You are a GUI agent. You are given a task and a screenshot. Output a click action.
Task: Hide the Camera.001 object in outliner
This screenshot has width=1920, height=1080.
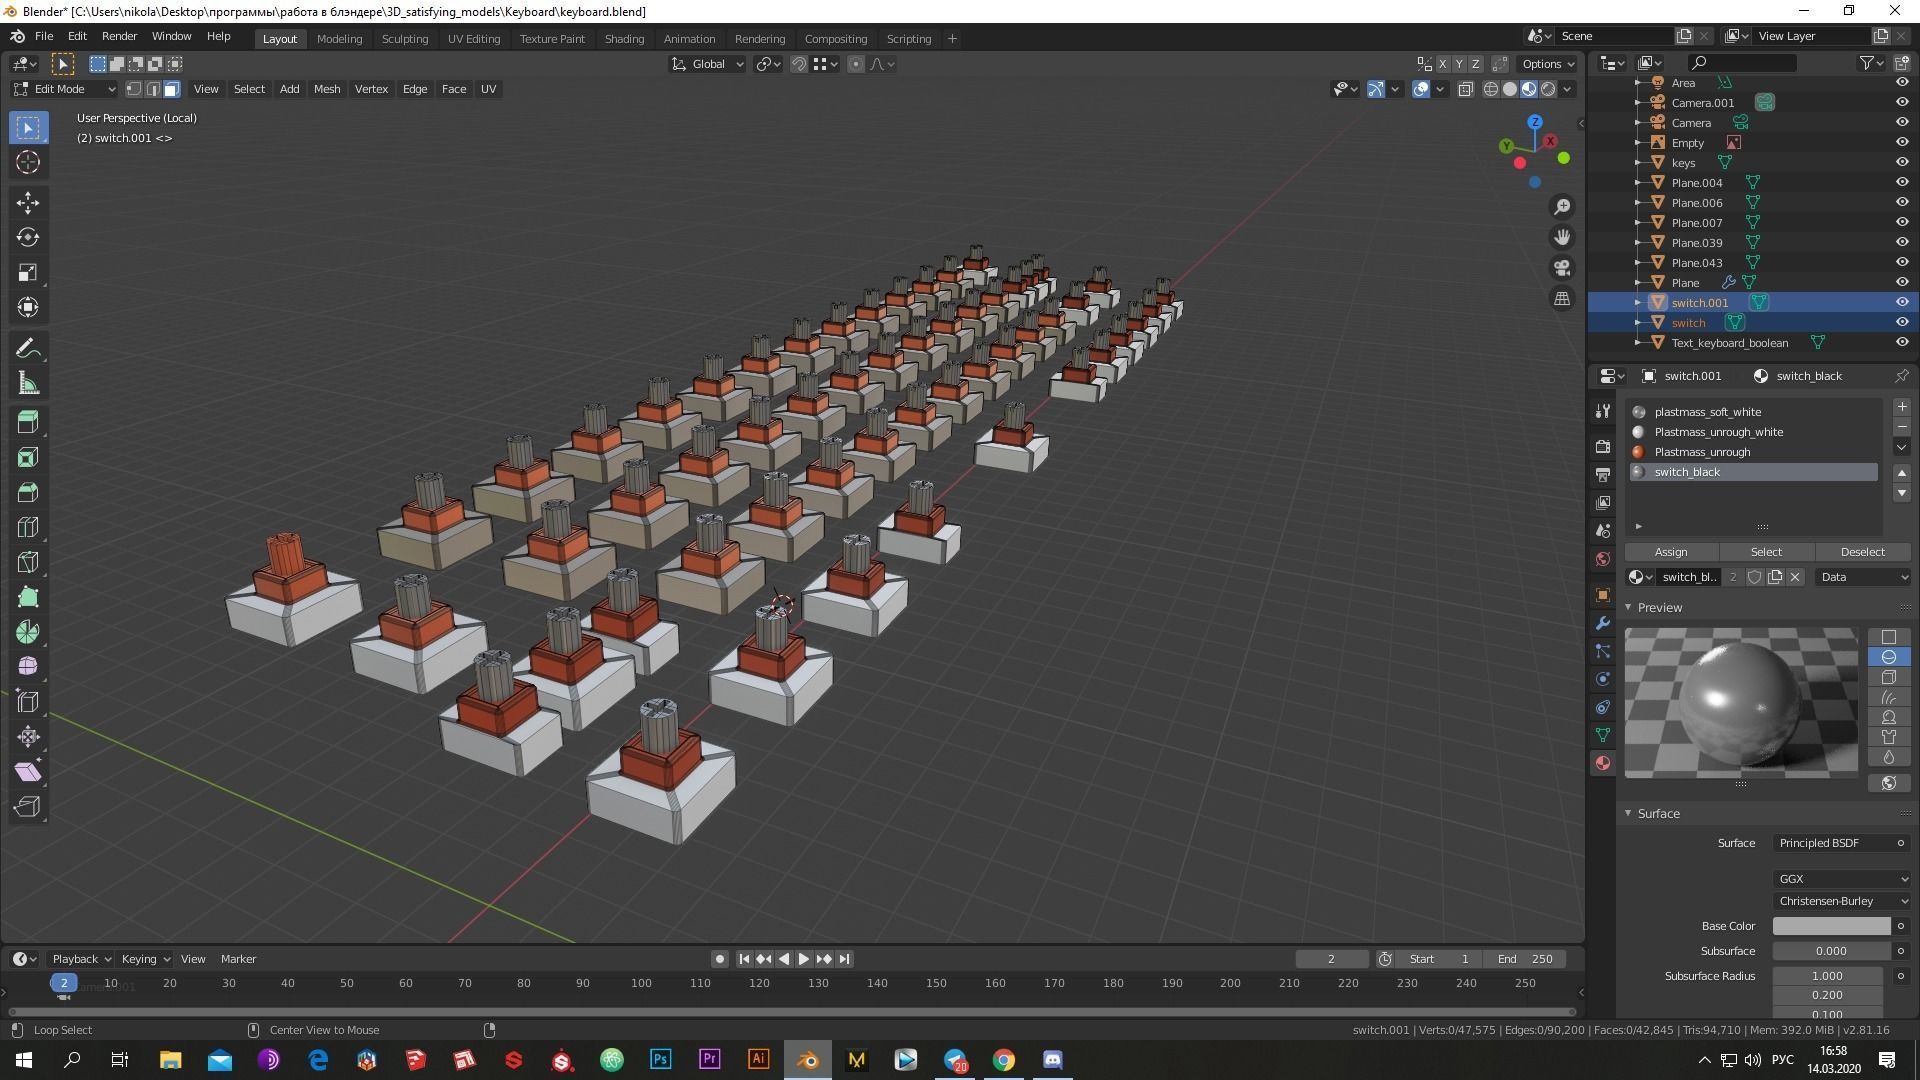pos(1902,102)
